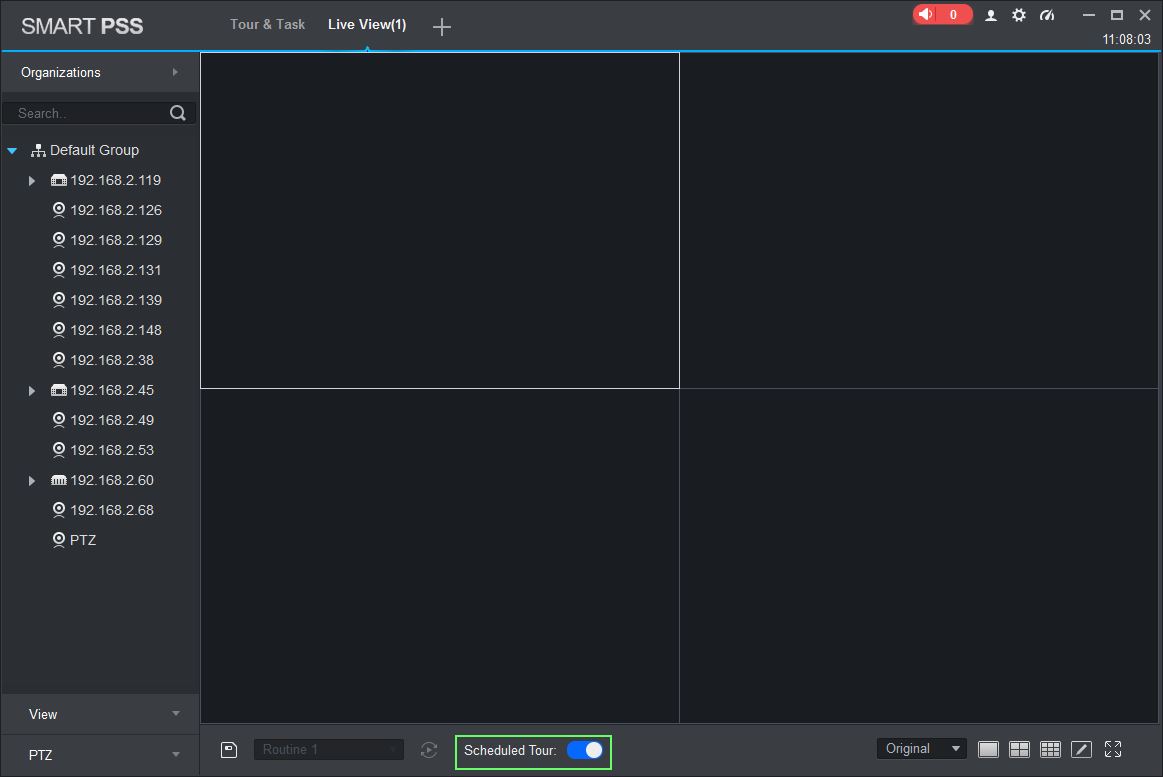Click the '192.168.2.119' address text

click(116, 180)
